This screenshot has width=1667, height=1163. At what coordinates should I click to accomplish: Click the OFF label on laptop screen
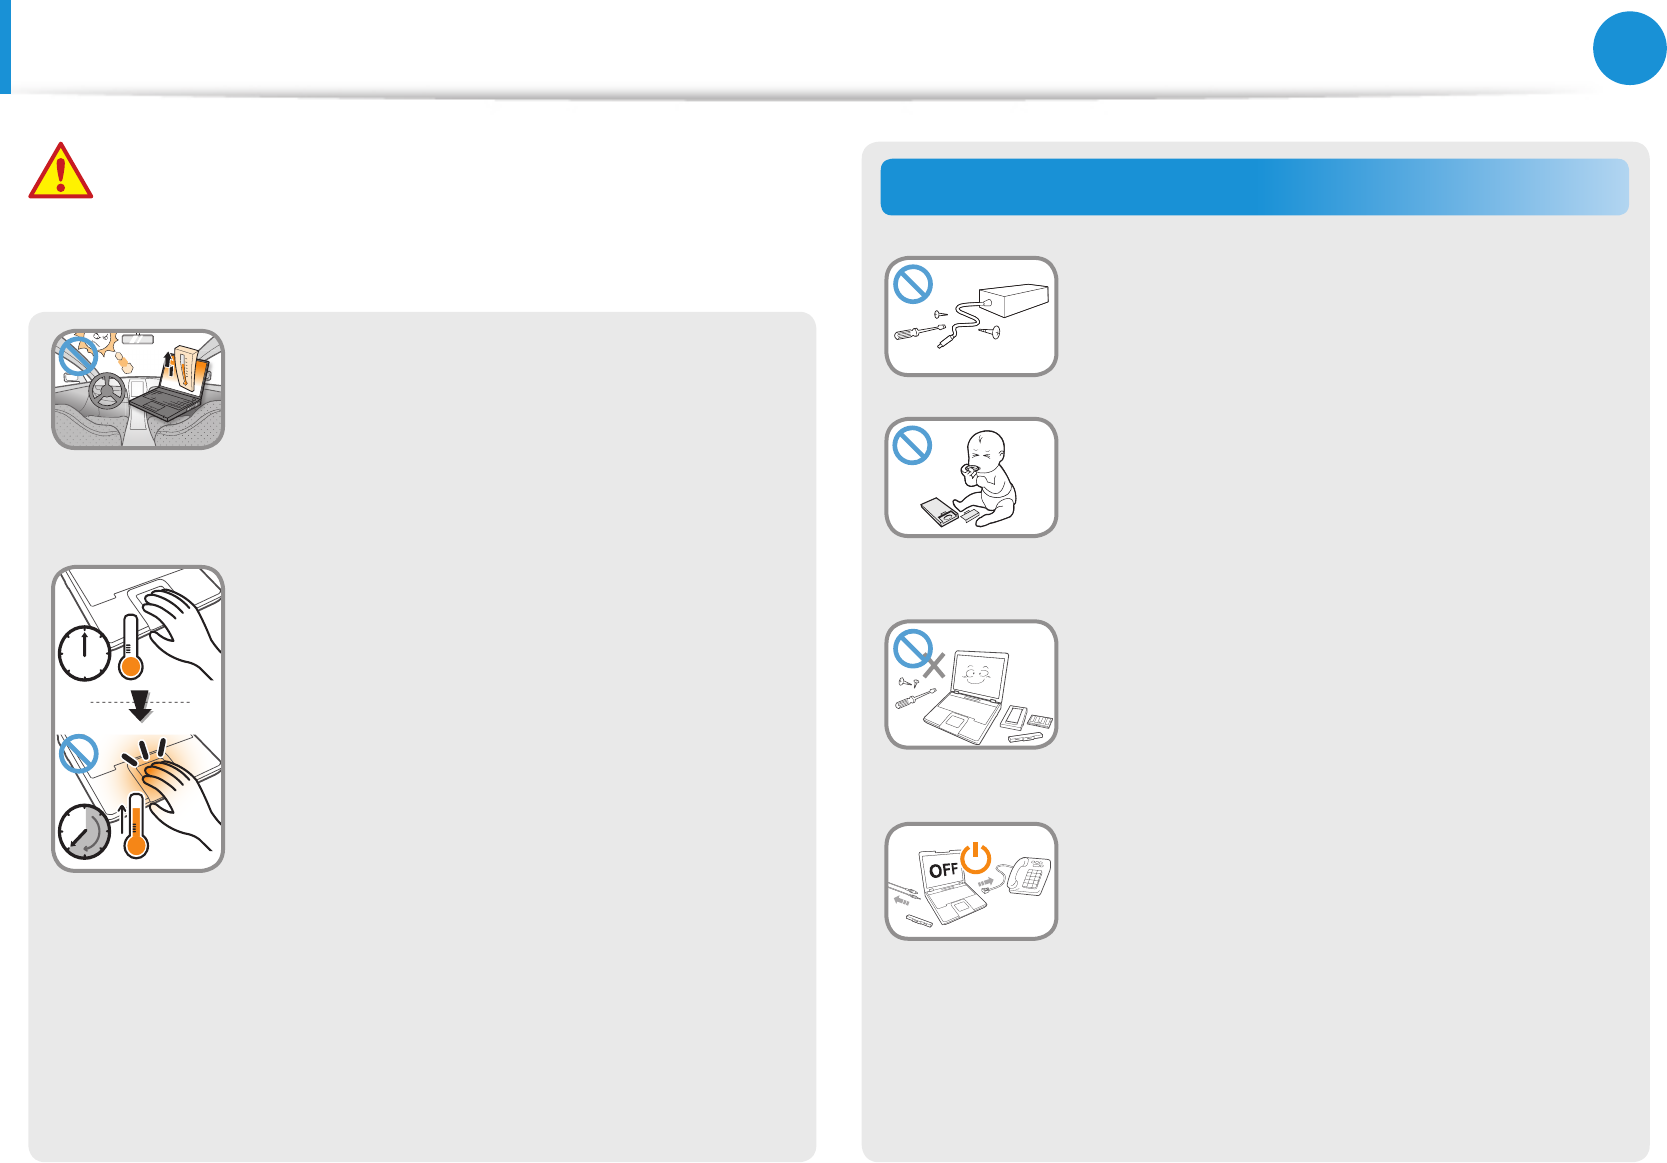tap(943, 870)
